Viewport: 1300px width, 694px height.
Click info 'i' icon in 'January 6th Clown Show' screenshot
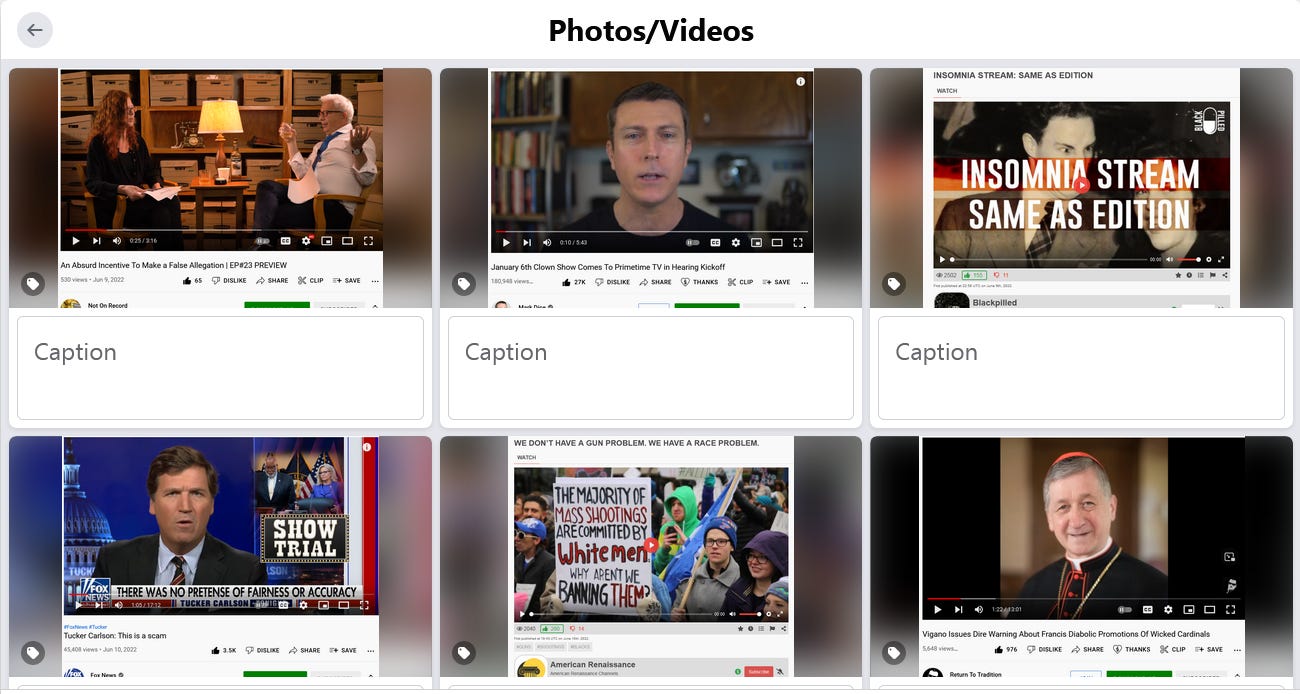pos(800,82)
